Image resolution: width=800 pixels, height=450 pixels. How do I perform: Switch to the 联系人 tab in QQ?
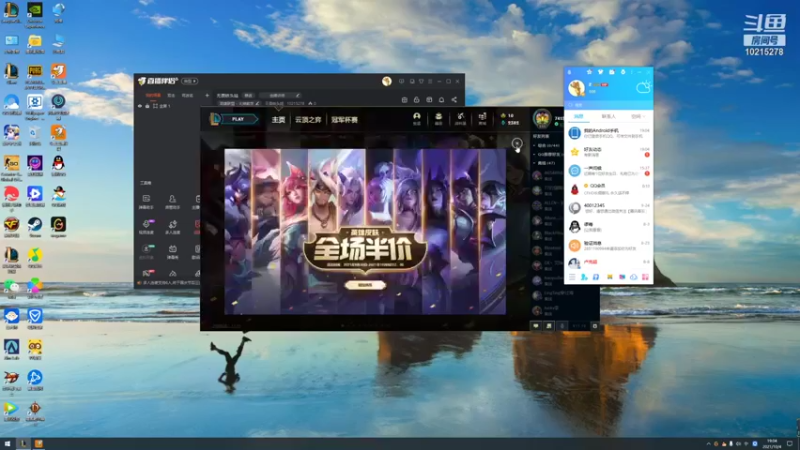tap(608, 117)
